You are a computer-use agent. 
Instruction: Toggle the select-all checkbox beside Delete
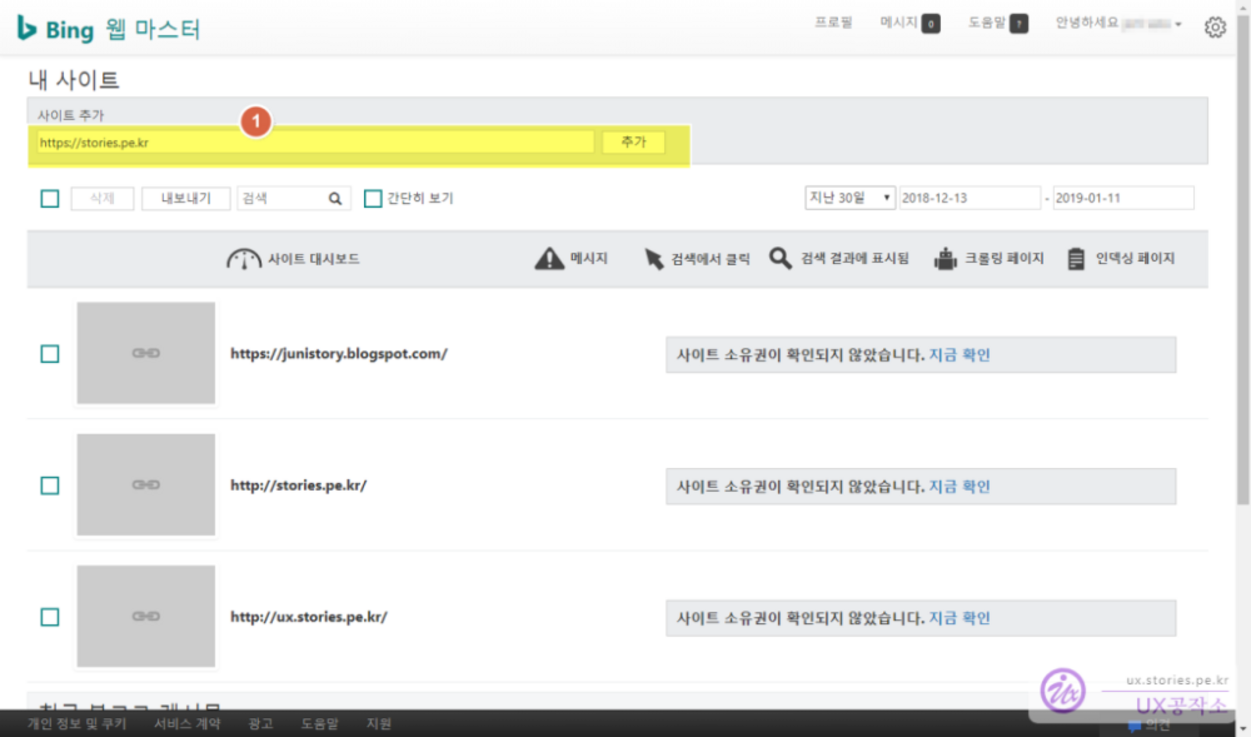50,199
